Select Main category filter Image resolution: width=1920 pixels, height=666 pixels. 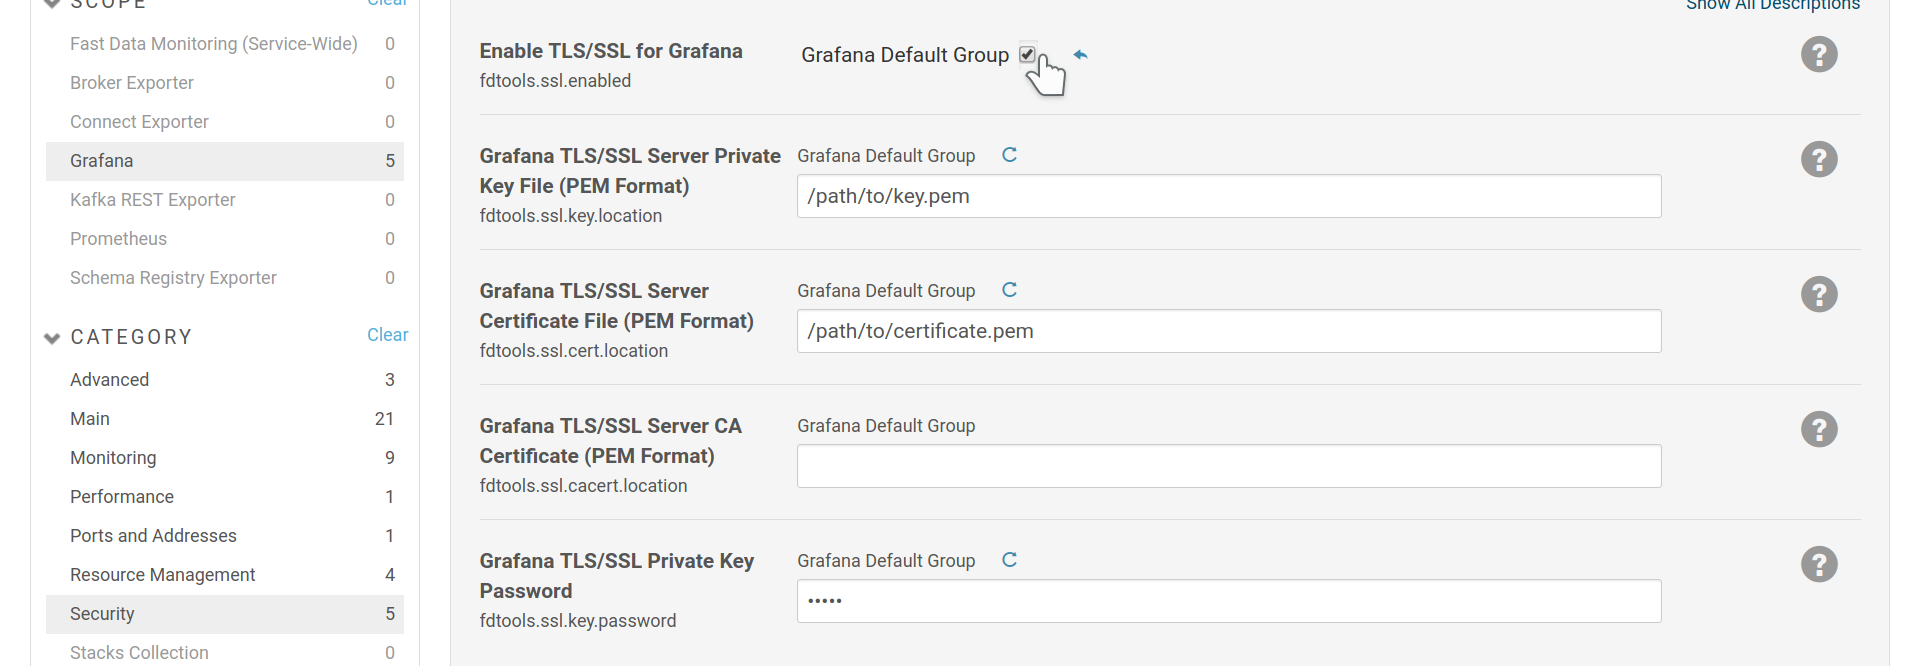(x=225, y=419)
